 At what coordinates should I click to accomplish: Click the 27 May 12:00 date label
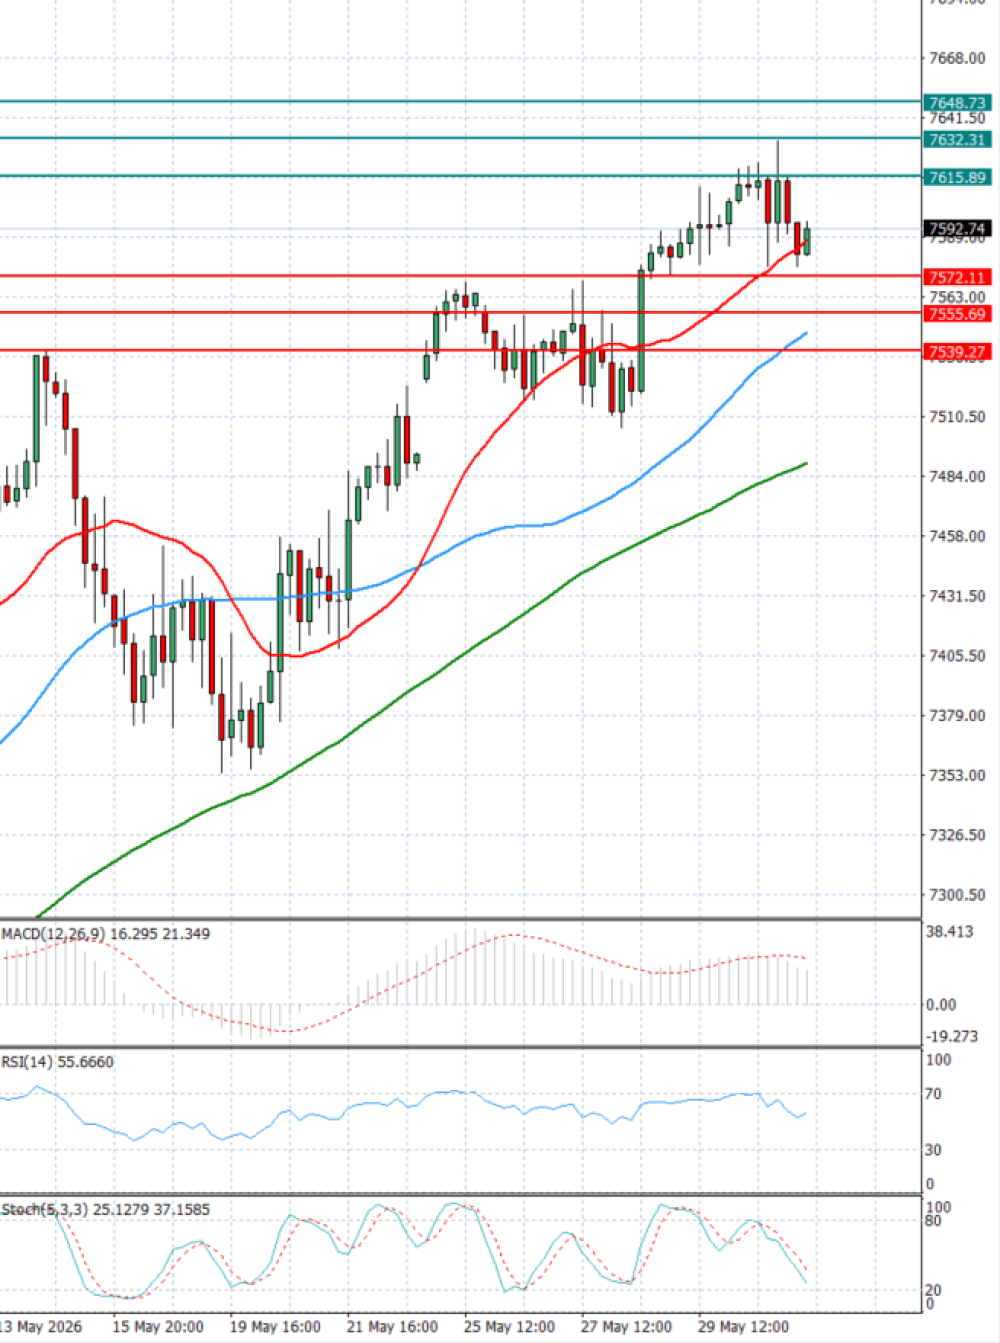626,1327
